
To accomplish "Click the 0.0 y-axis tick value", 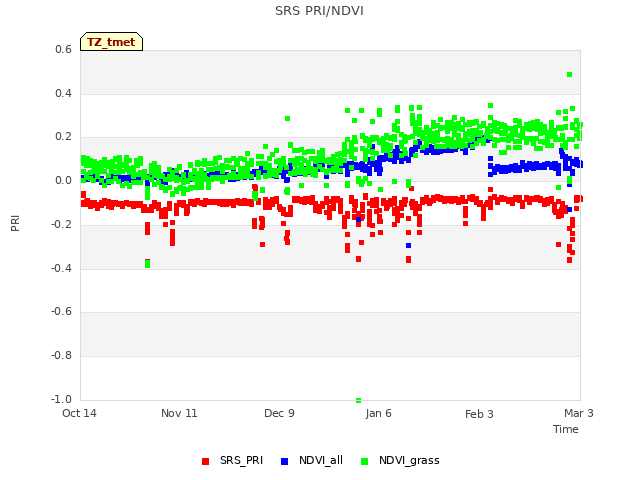I will [63, 180].
